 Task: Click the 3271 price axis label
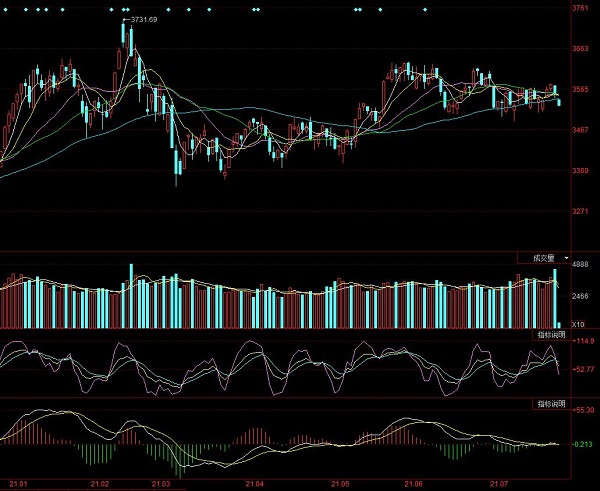(x=579, y=211)
